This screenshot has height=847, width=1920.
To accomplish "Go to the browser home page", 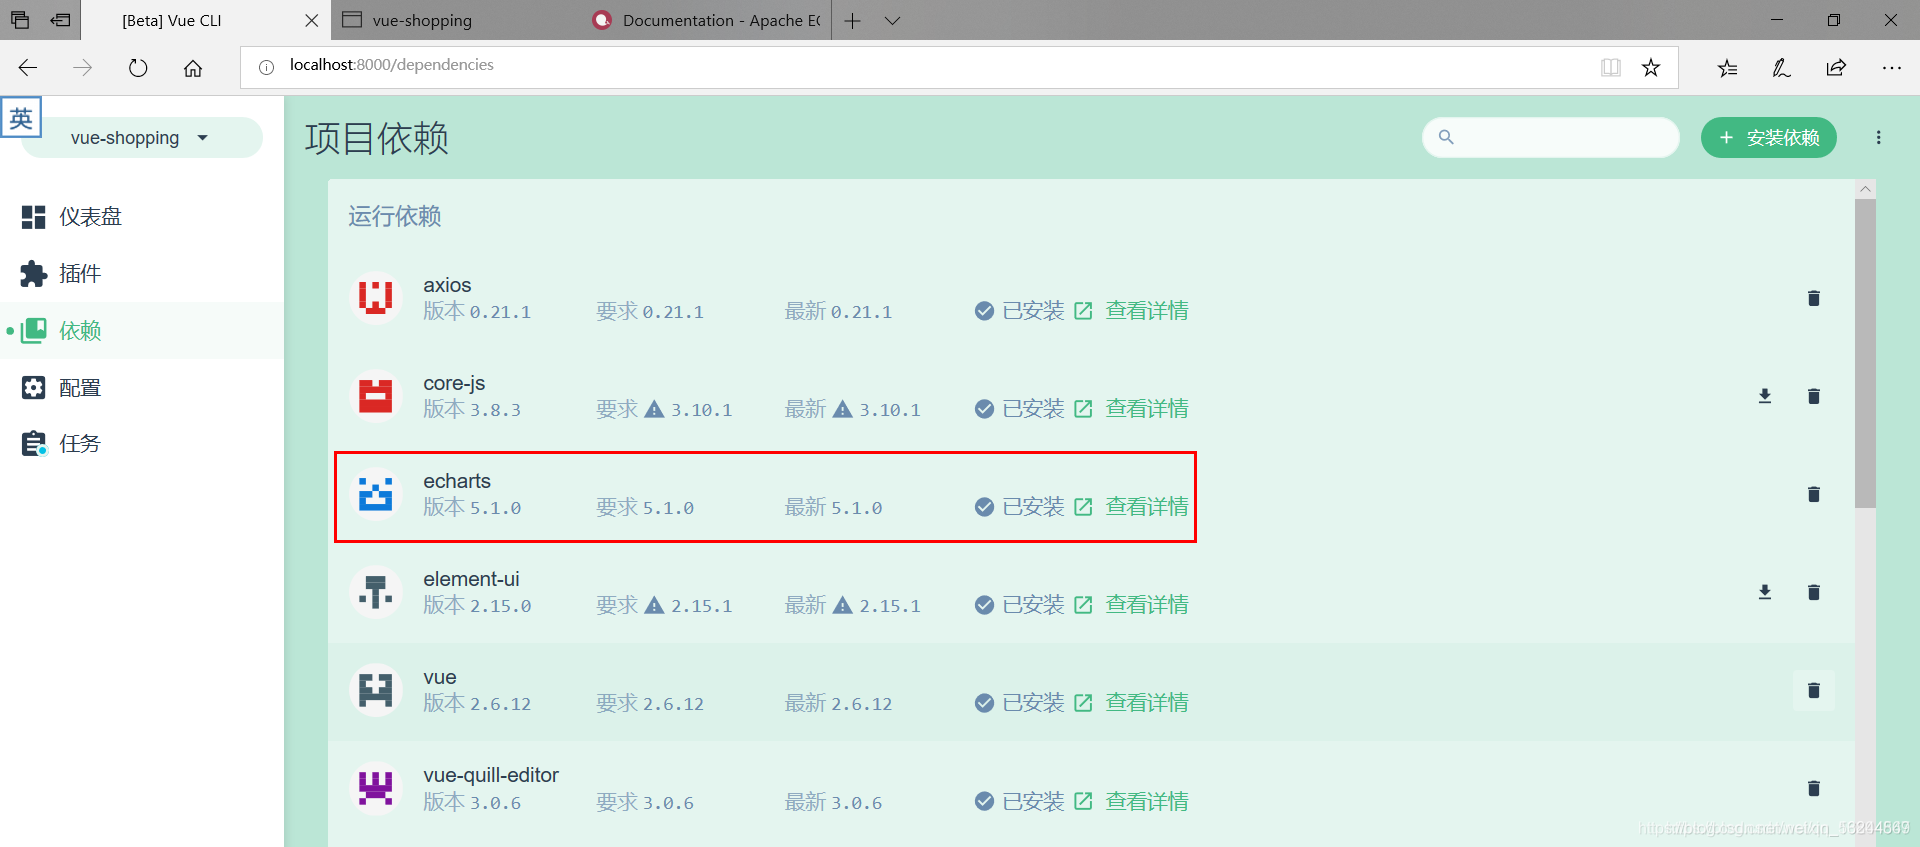I will 193,68.
